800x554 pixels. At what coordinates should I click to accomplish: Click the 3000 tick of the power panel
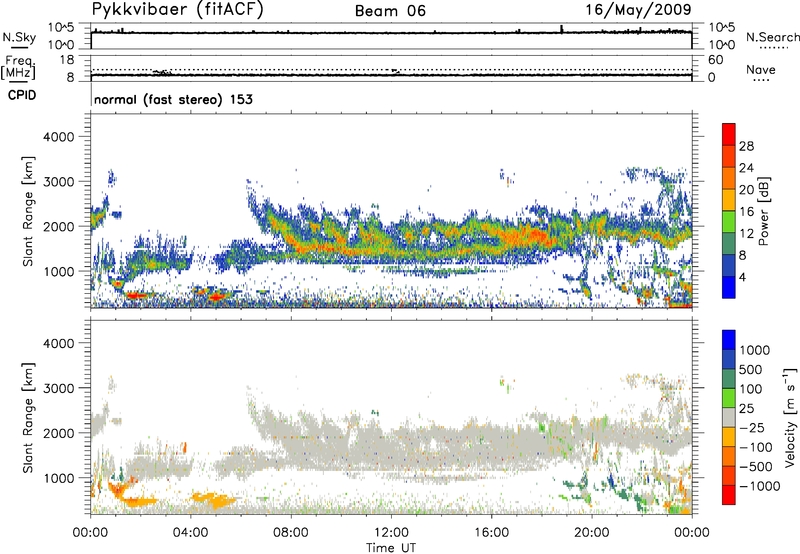click(x=59, y=182)
